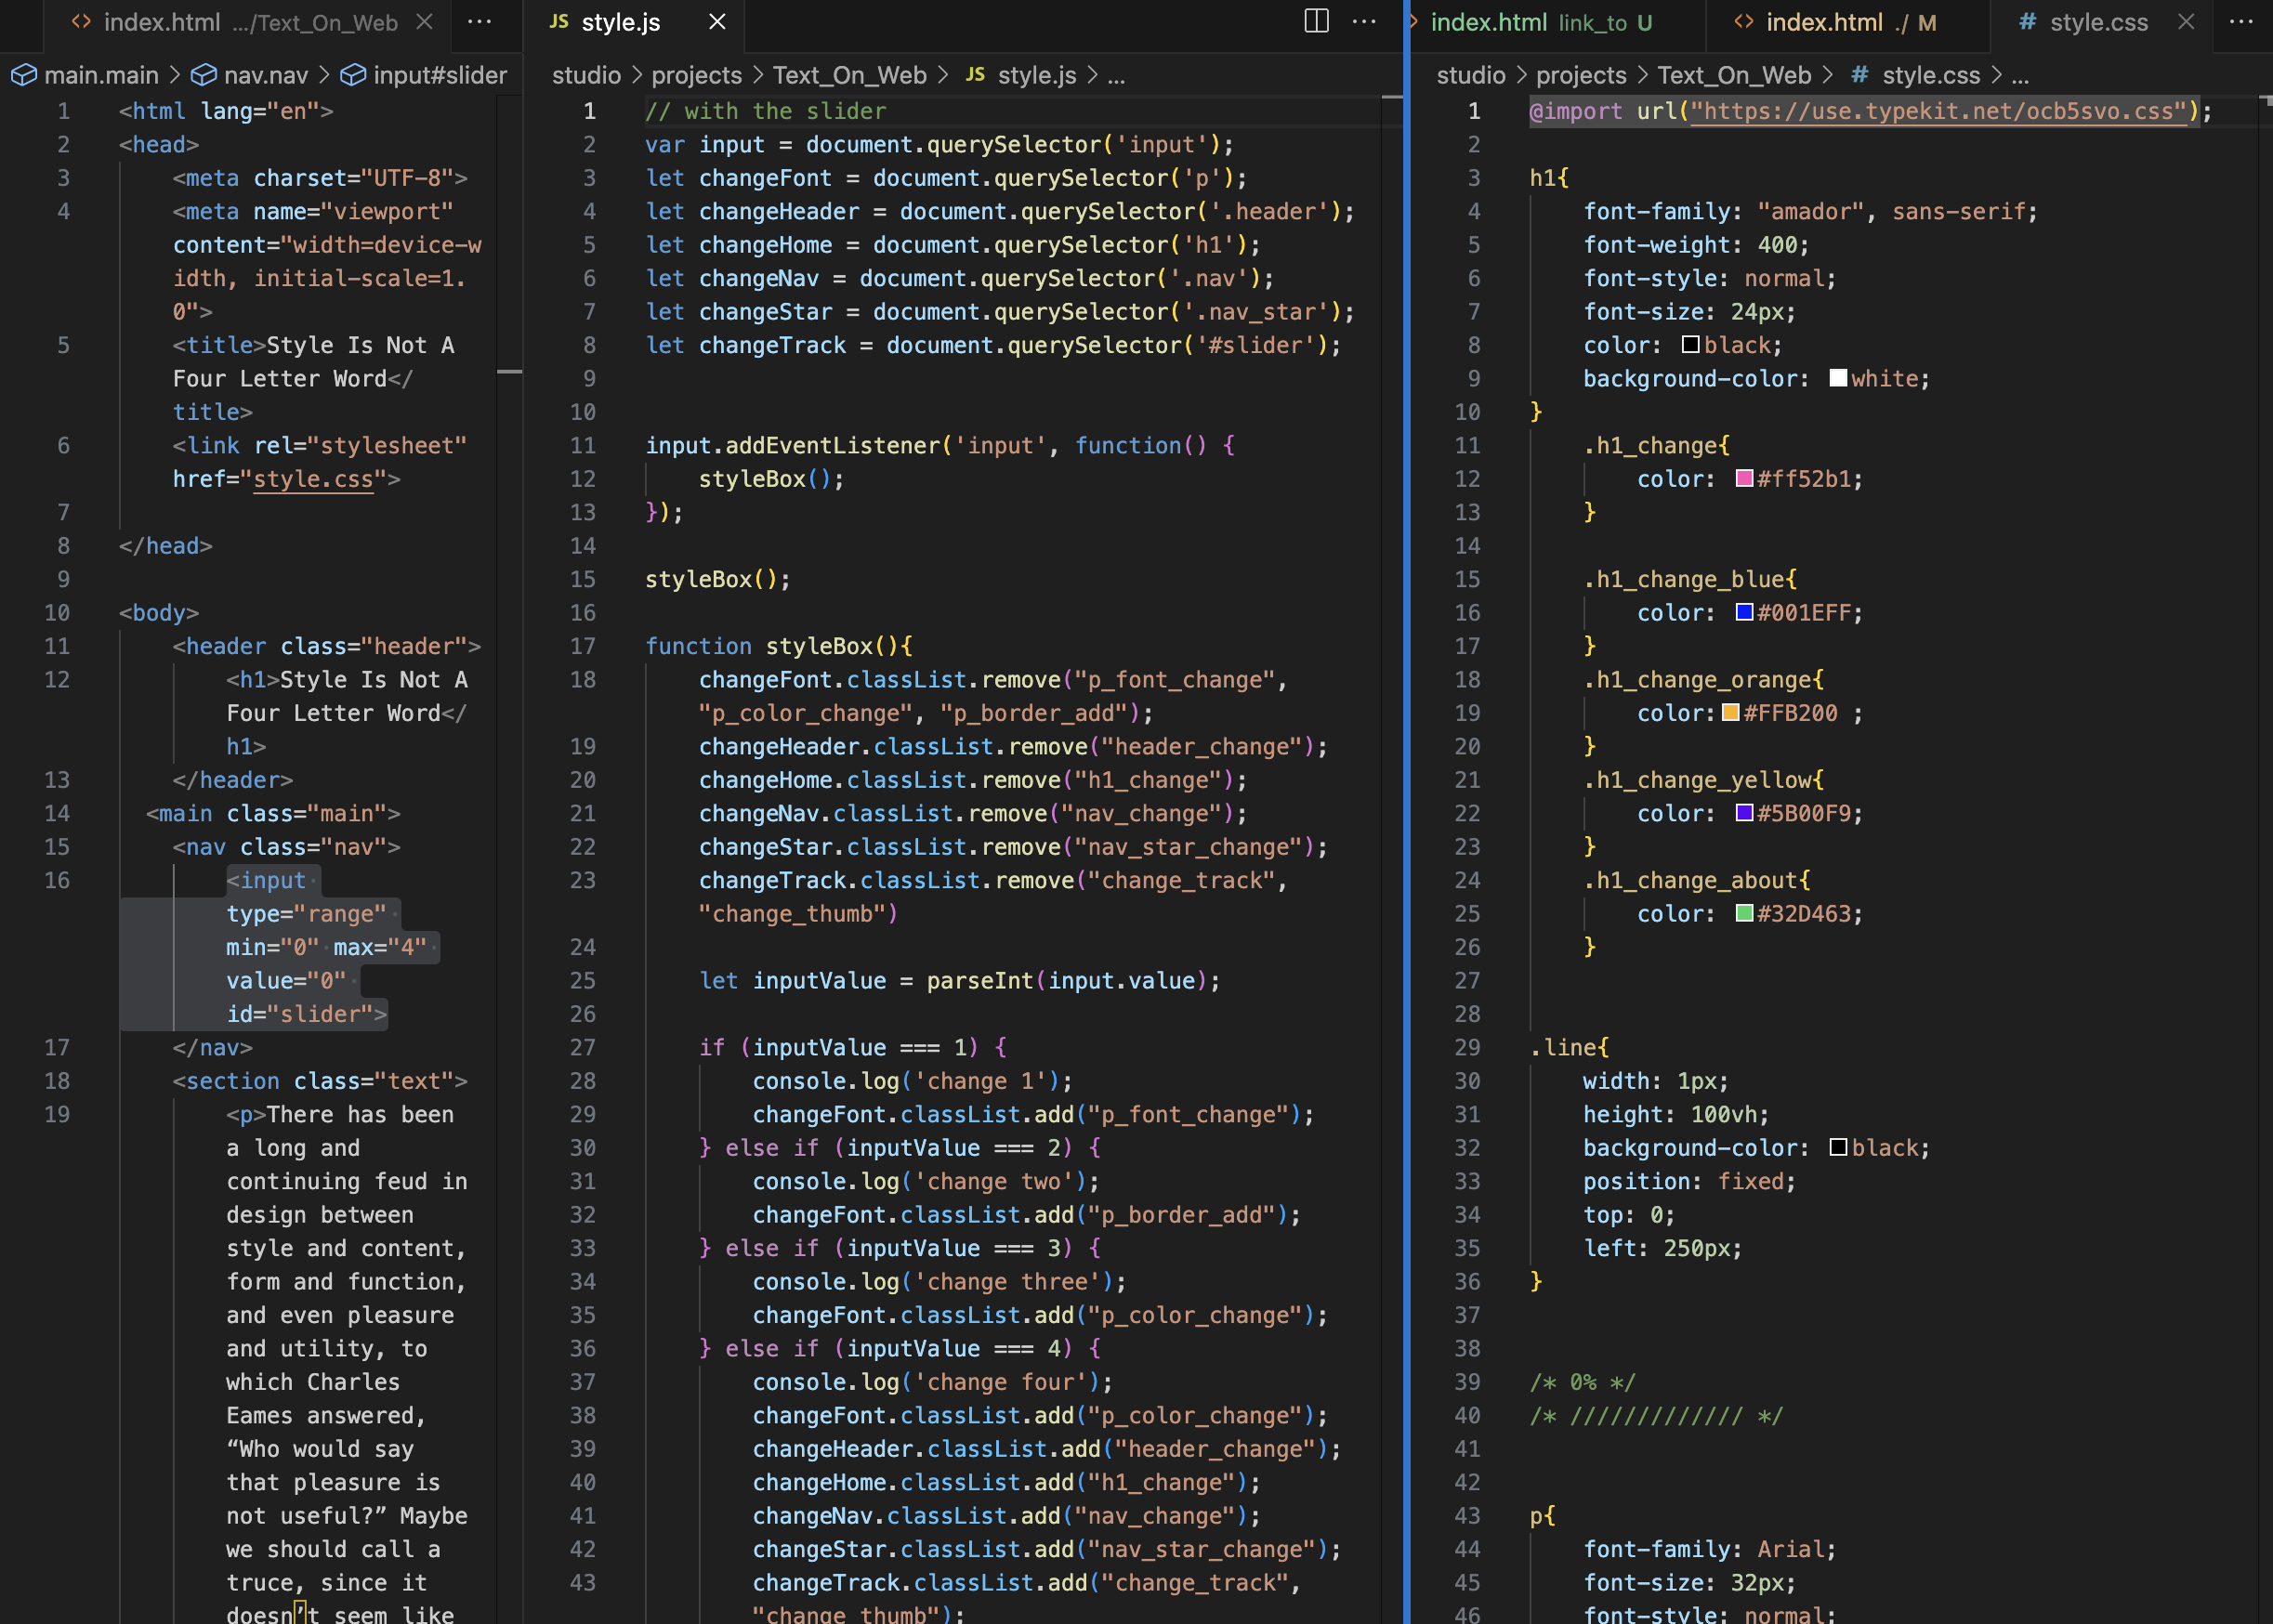2273x1624 pixels.
Task: Click the #001EFF blue color swatch
Action: 1744,612
